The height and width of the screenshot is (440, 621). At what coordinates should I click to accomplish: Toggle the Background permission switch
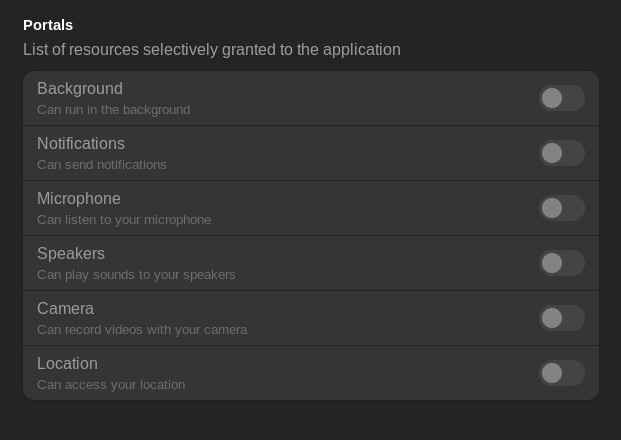point(562,98)
